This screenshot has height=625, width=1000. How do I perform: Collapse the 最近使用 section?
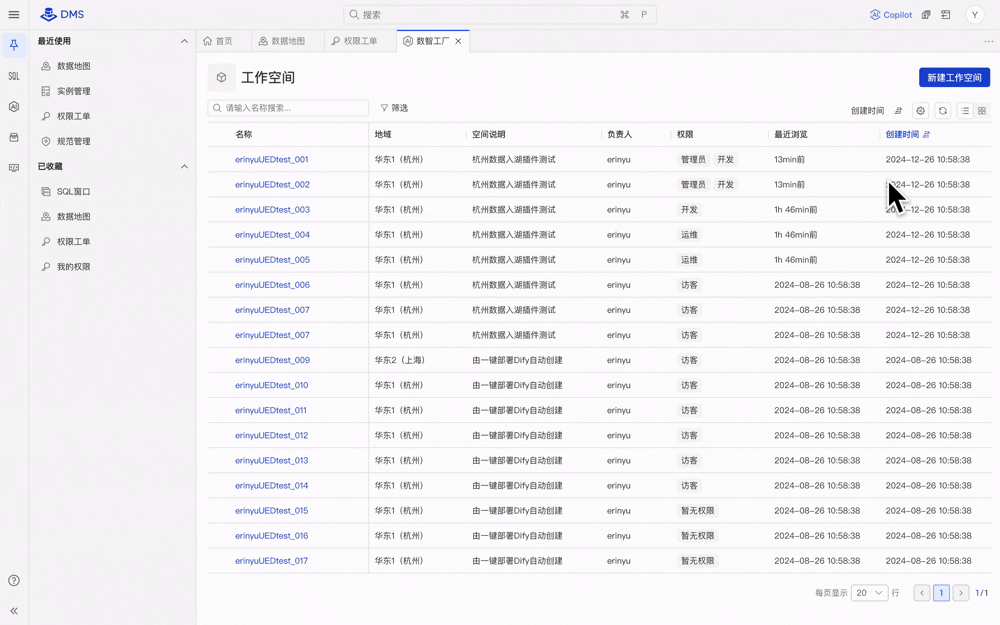tap(184, 41)
